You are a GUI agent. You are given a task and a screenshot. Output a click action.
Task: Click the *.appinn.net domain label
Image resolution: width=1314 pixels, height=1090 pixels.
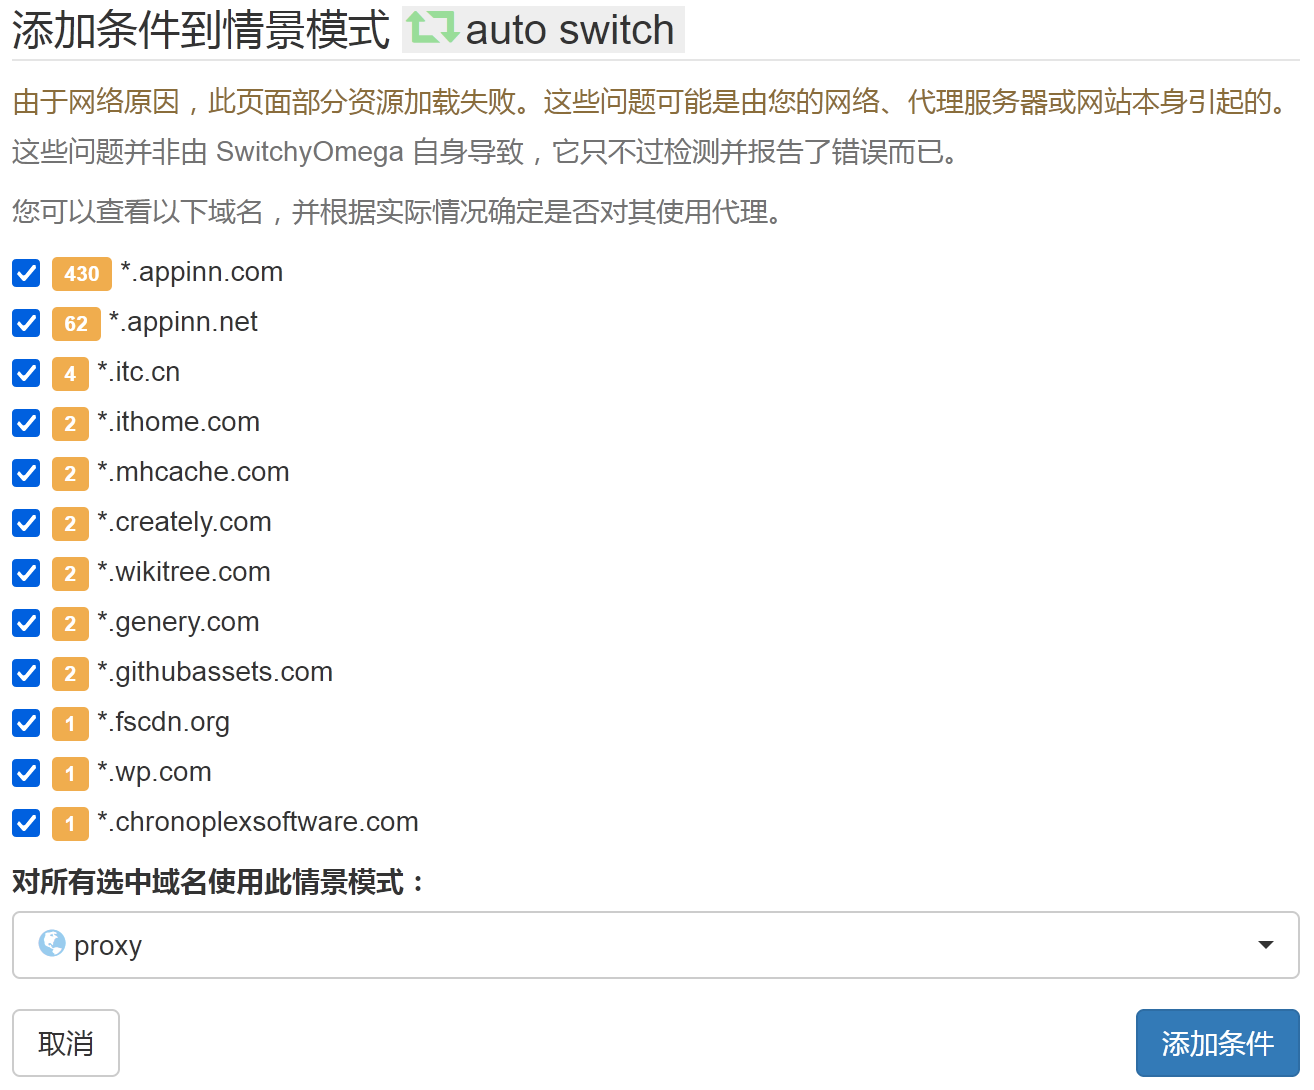pos(184,322)
